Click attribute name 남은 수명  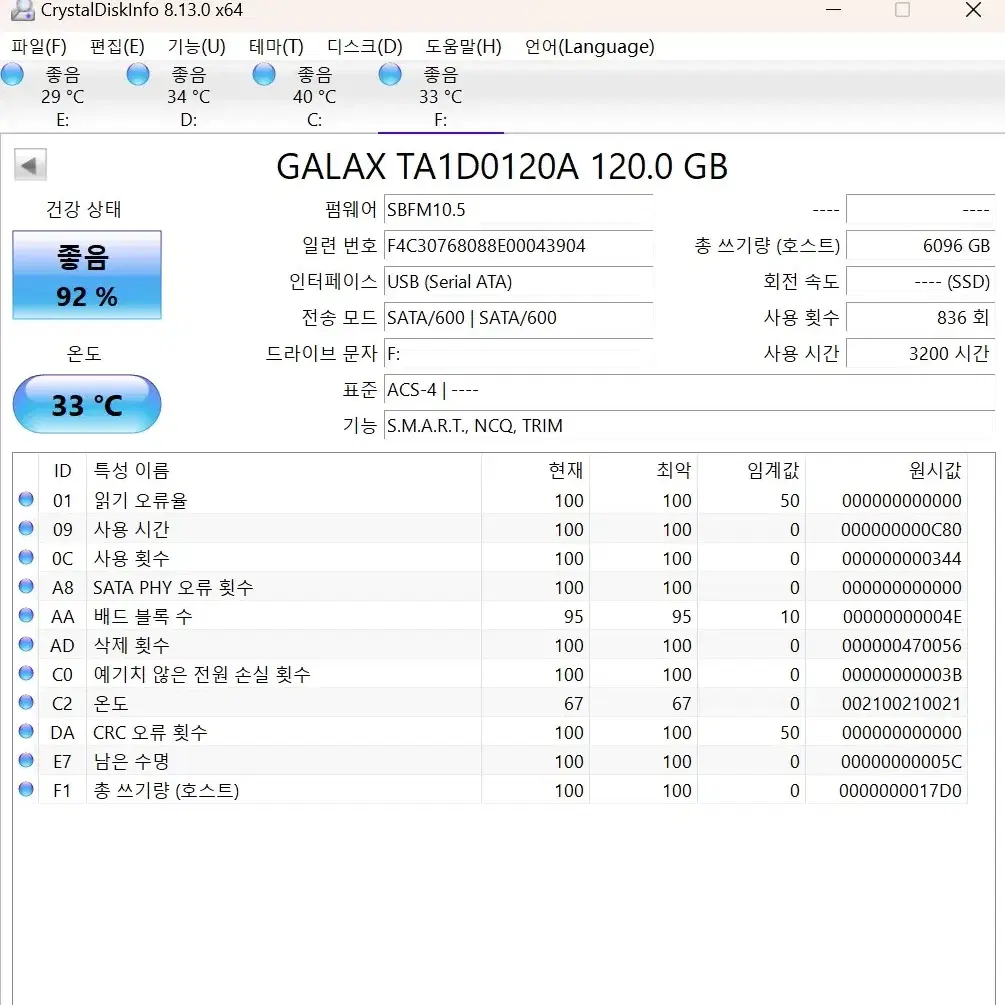coord(131,761)
